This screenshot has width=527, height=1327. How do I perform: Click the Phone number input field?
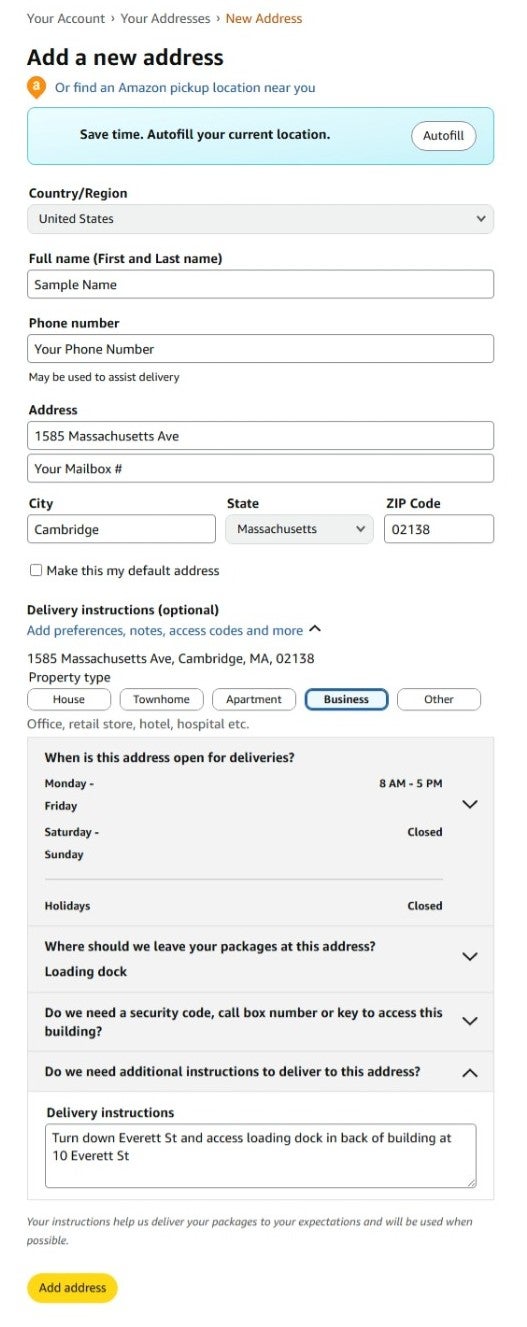[260, 349]
